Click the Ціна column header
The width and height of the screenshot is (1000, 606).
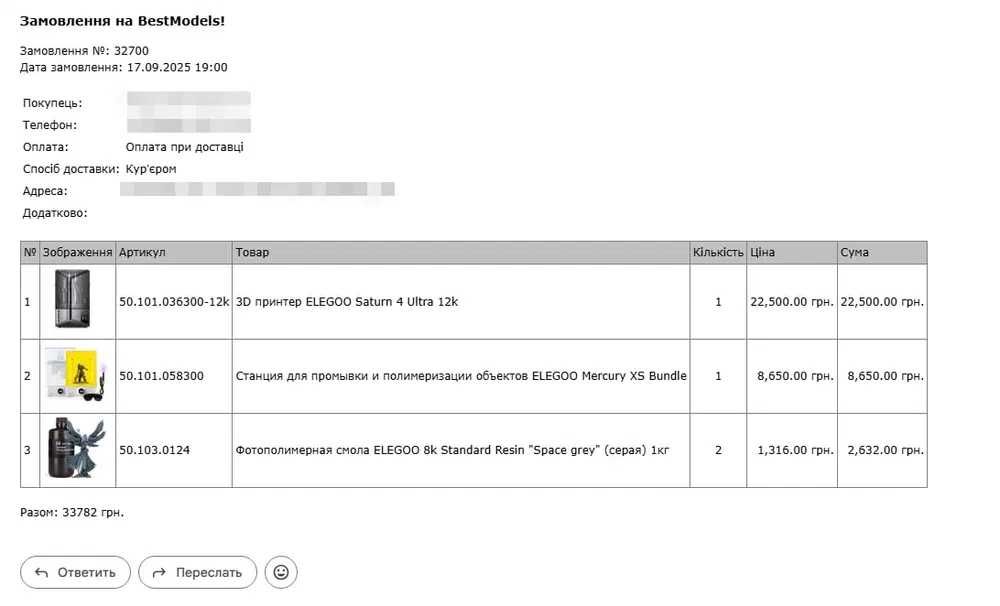[763, 252]
